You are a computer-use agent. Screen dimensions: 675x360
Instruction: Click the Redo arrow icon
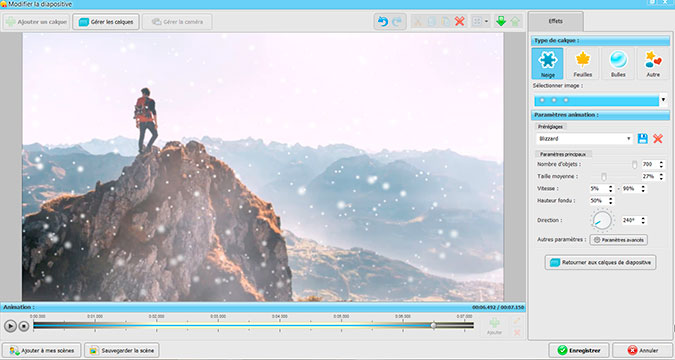[397, 22]
